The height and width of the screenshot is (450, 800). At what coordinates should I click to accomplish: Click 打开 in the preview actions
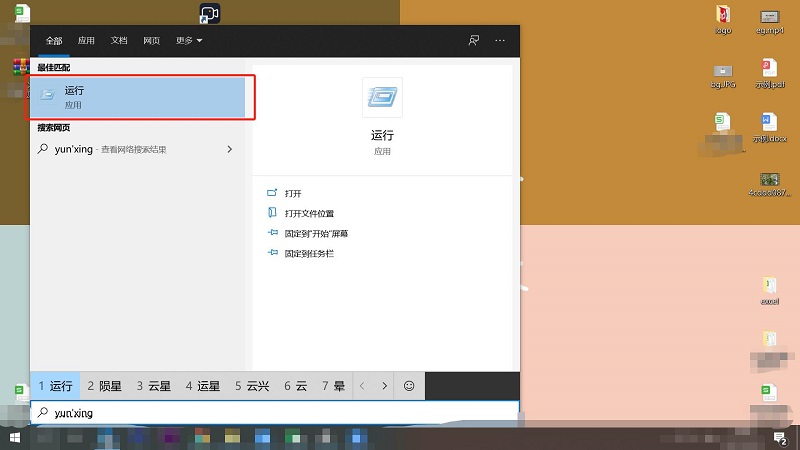[292, 193]
